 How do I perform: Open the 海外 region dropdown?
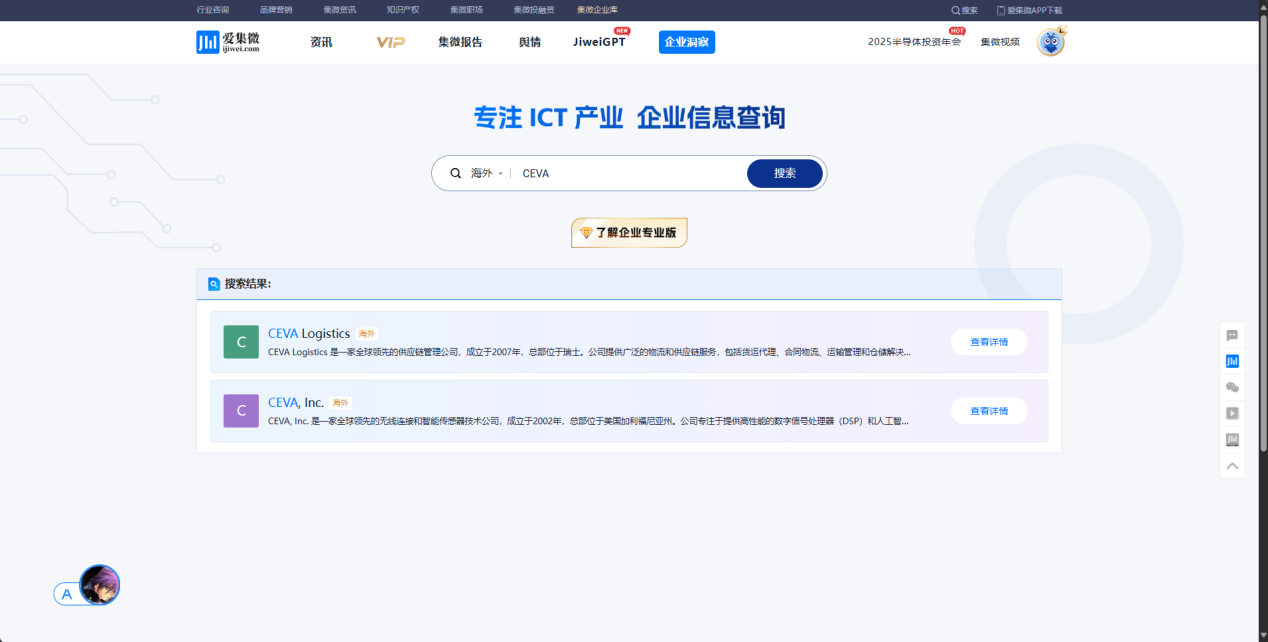click(x=487, y=173)
